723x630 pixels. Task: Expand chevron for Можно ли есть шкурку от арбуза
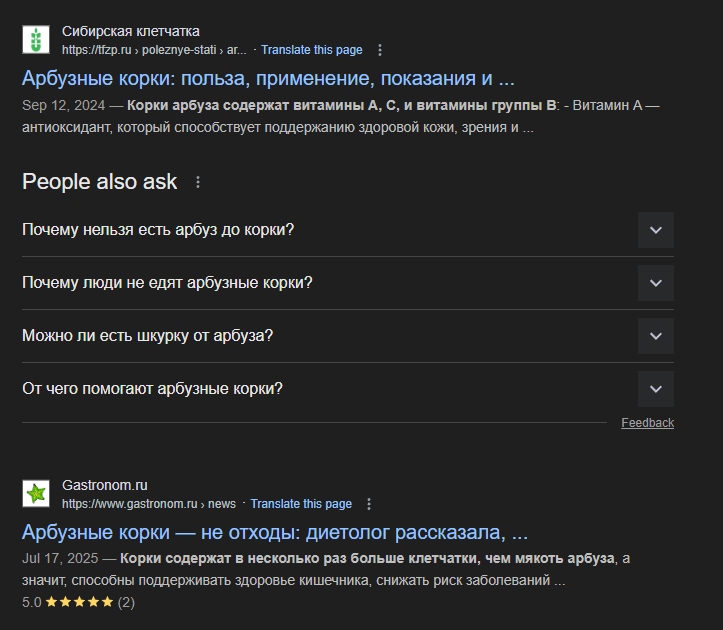pos(656,336)
